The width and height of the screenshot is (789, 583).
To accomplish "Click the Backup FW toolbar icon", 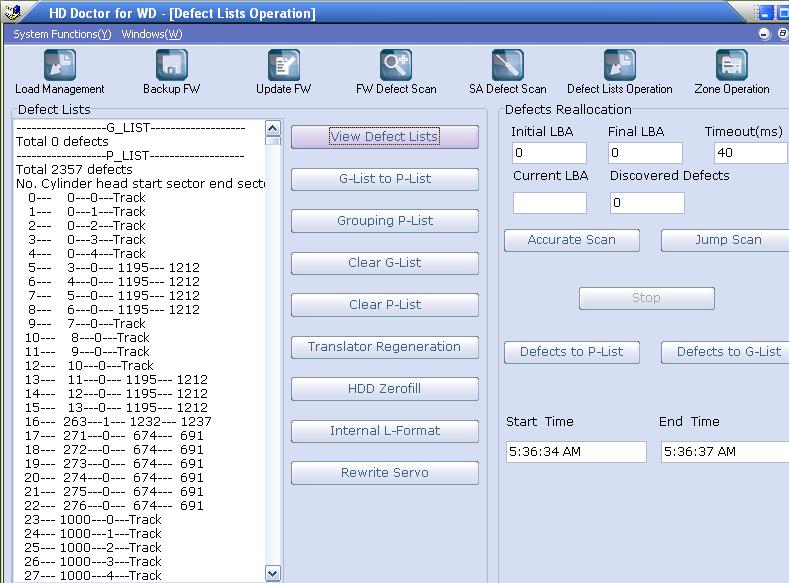I will (x=172, y=65).
